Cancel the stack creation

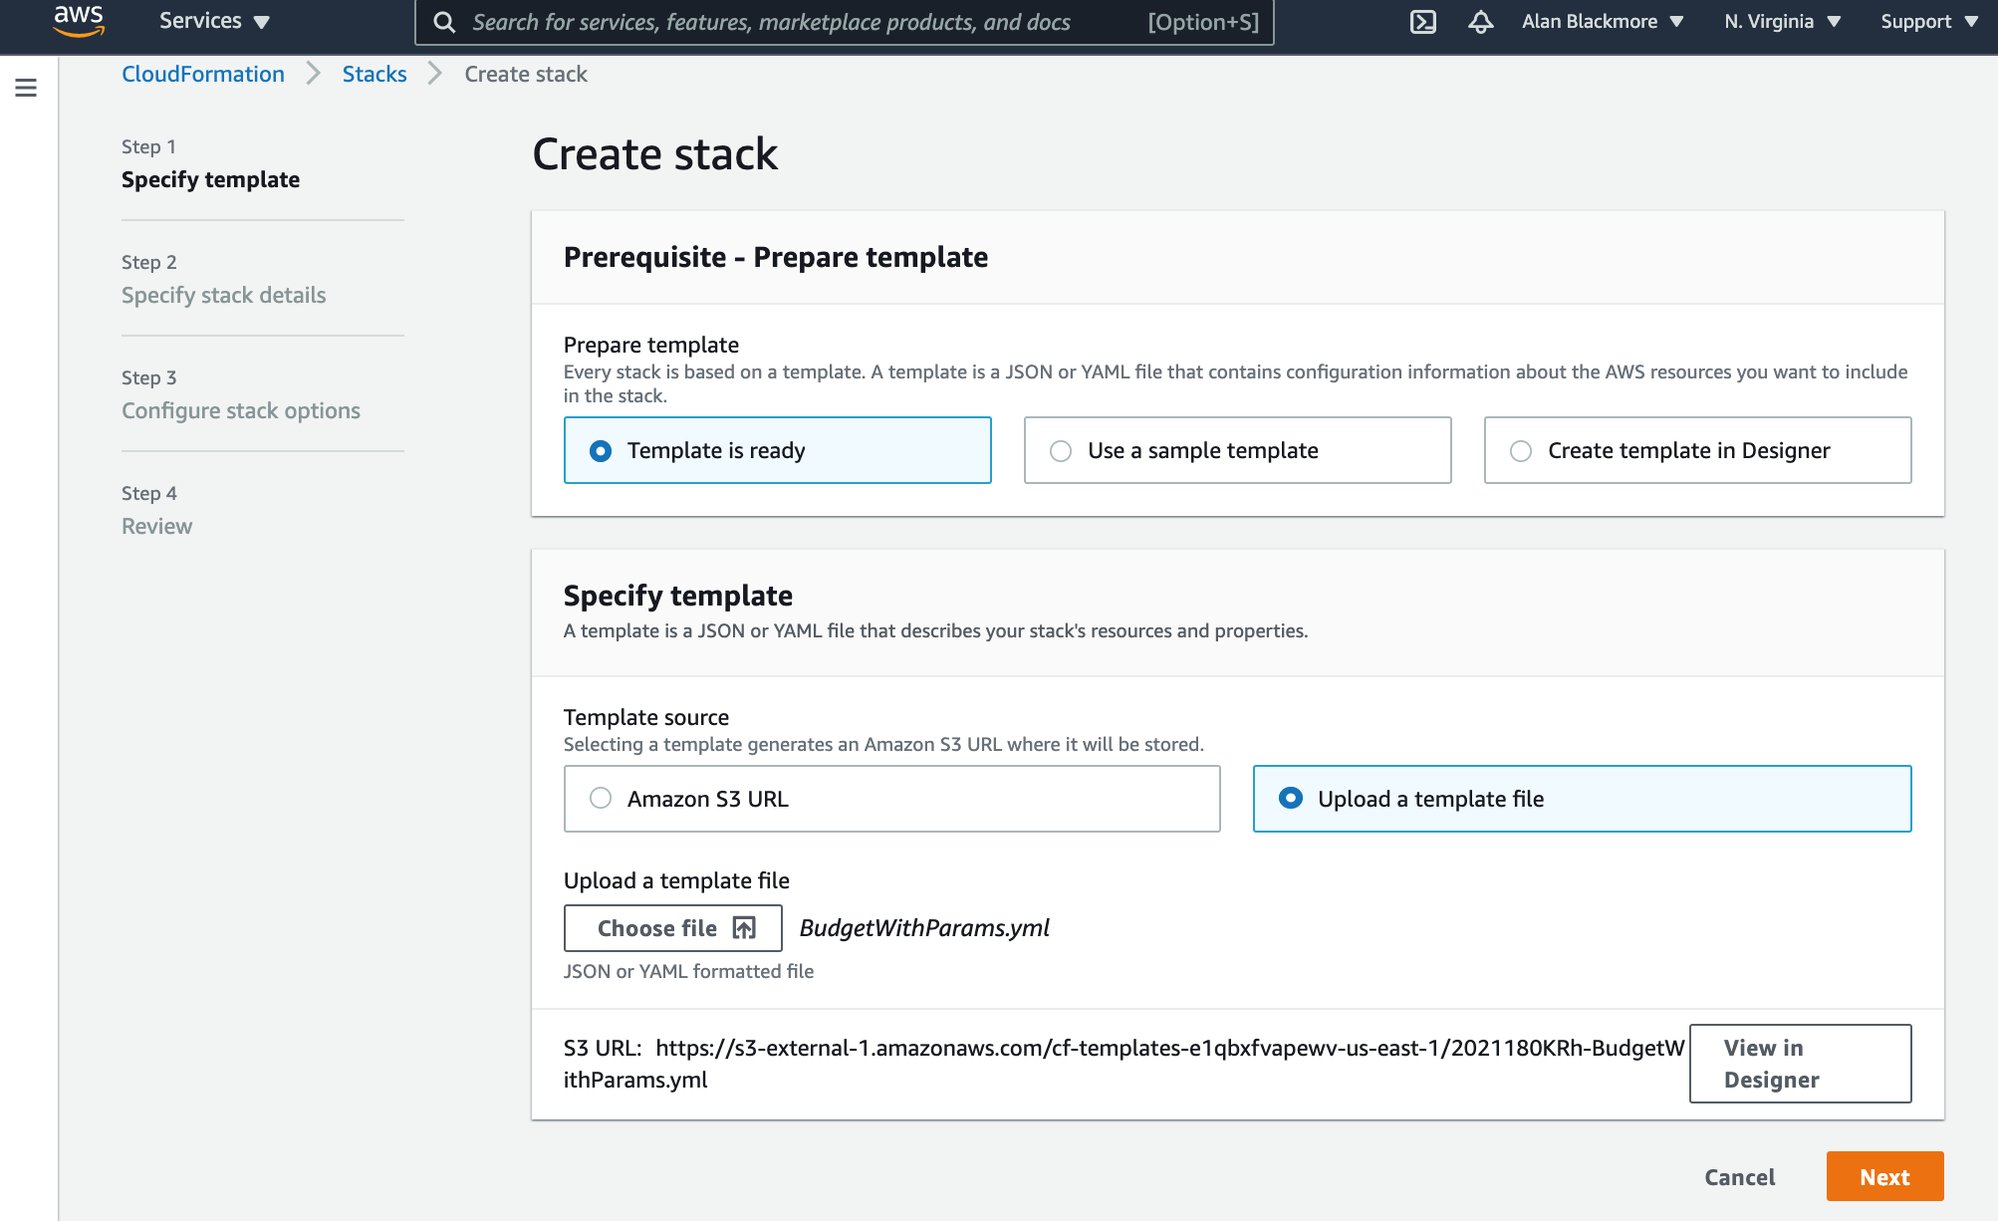click(1740, 1177)
